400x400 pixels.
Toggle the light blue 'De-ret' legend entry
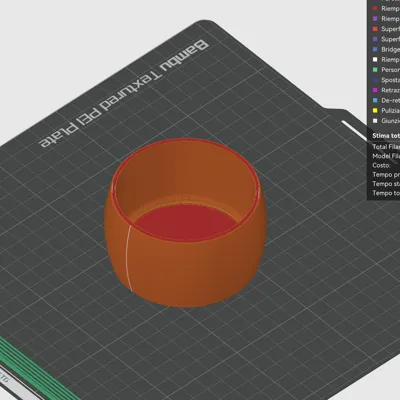386,100
